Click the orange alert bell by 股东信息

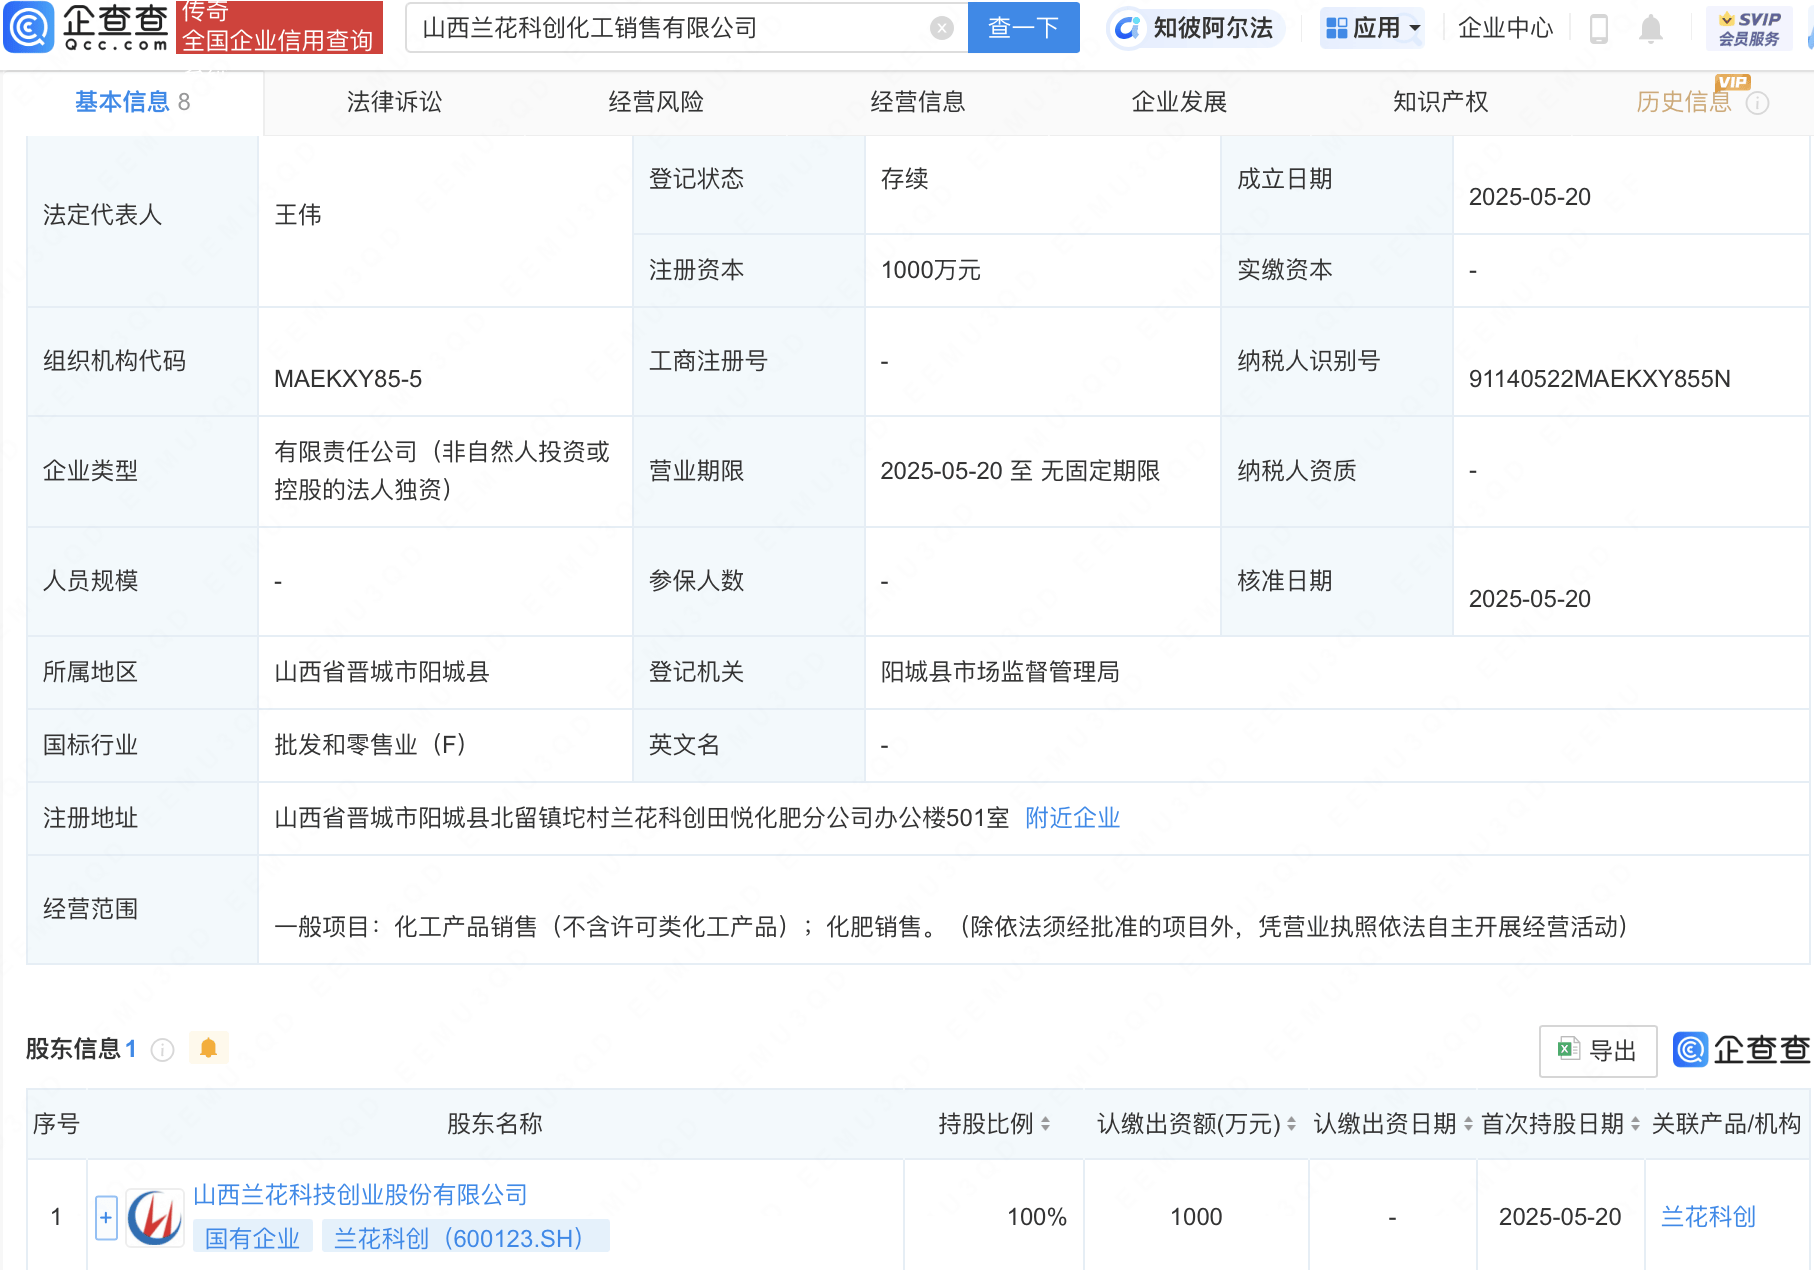208,1048
